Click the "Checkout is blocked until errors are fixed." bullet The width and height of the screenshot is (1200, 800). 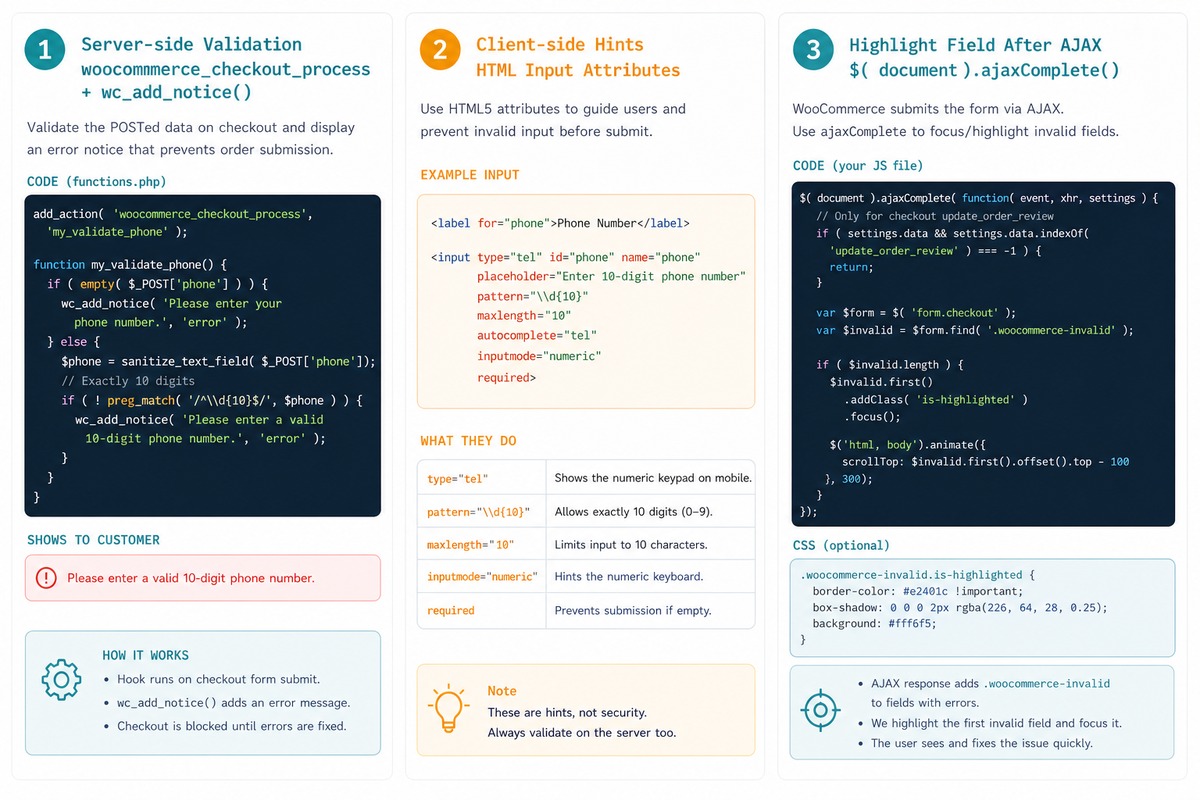tap(232, 726)
